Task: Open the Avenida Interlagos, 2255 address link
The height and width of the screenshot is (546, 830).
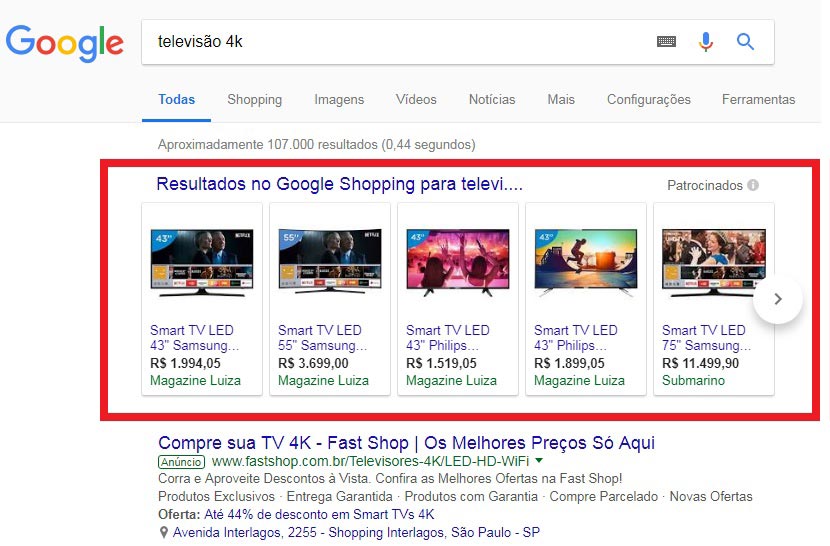Action: point(356,532)
